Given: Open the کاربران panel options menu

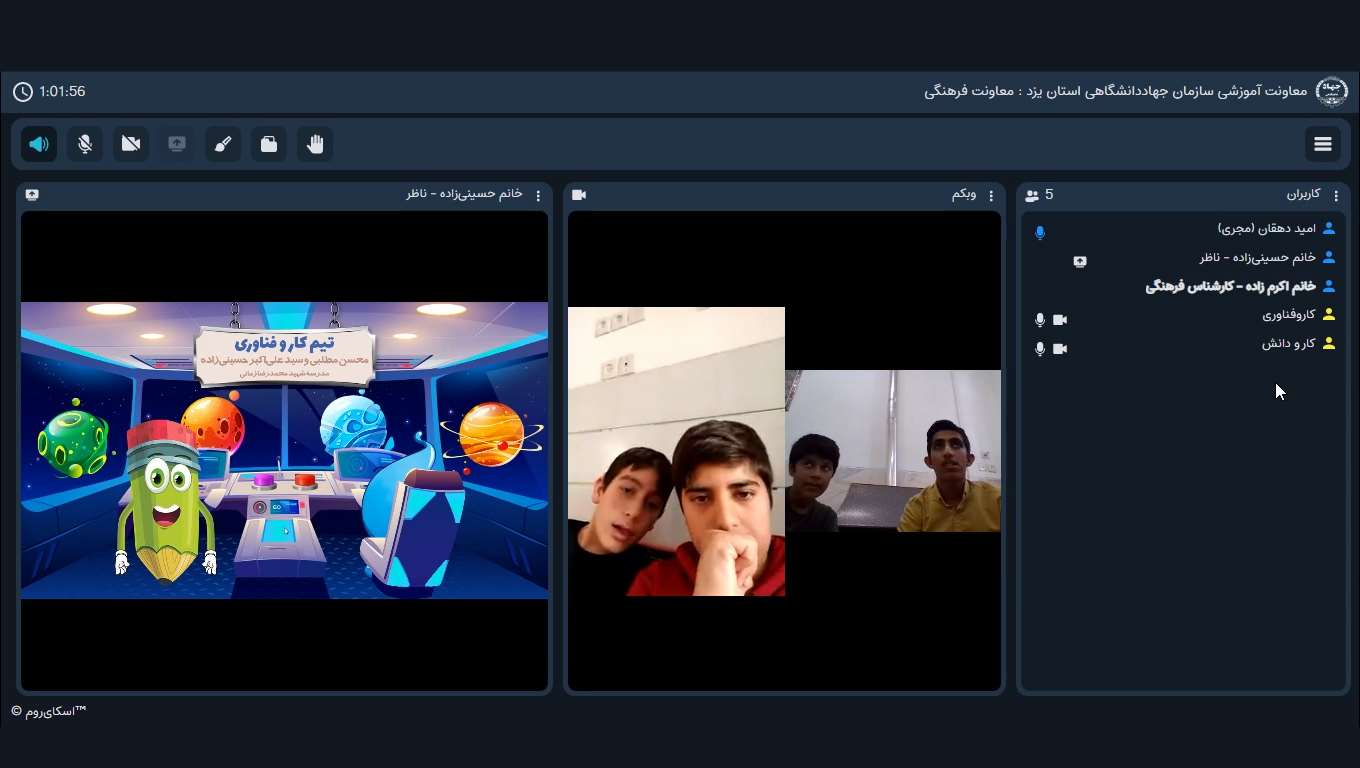Looking at the screenshot, I should [x=1336, y=196].
